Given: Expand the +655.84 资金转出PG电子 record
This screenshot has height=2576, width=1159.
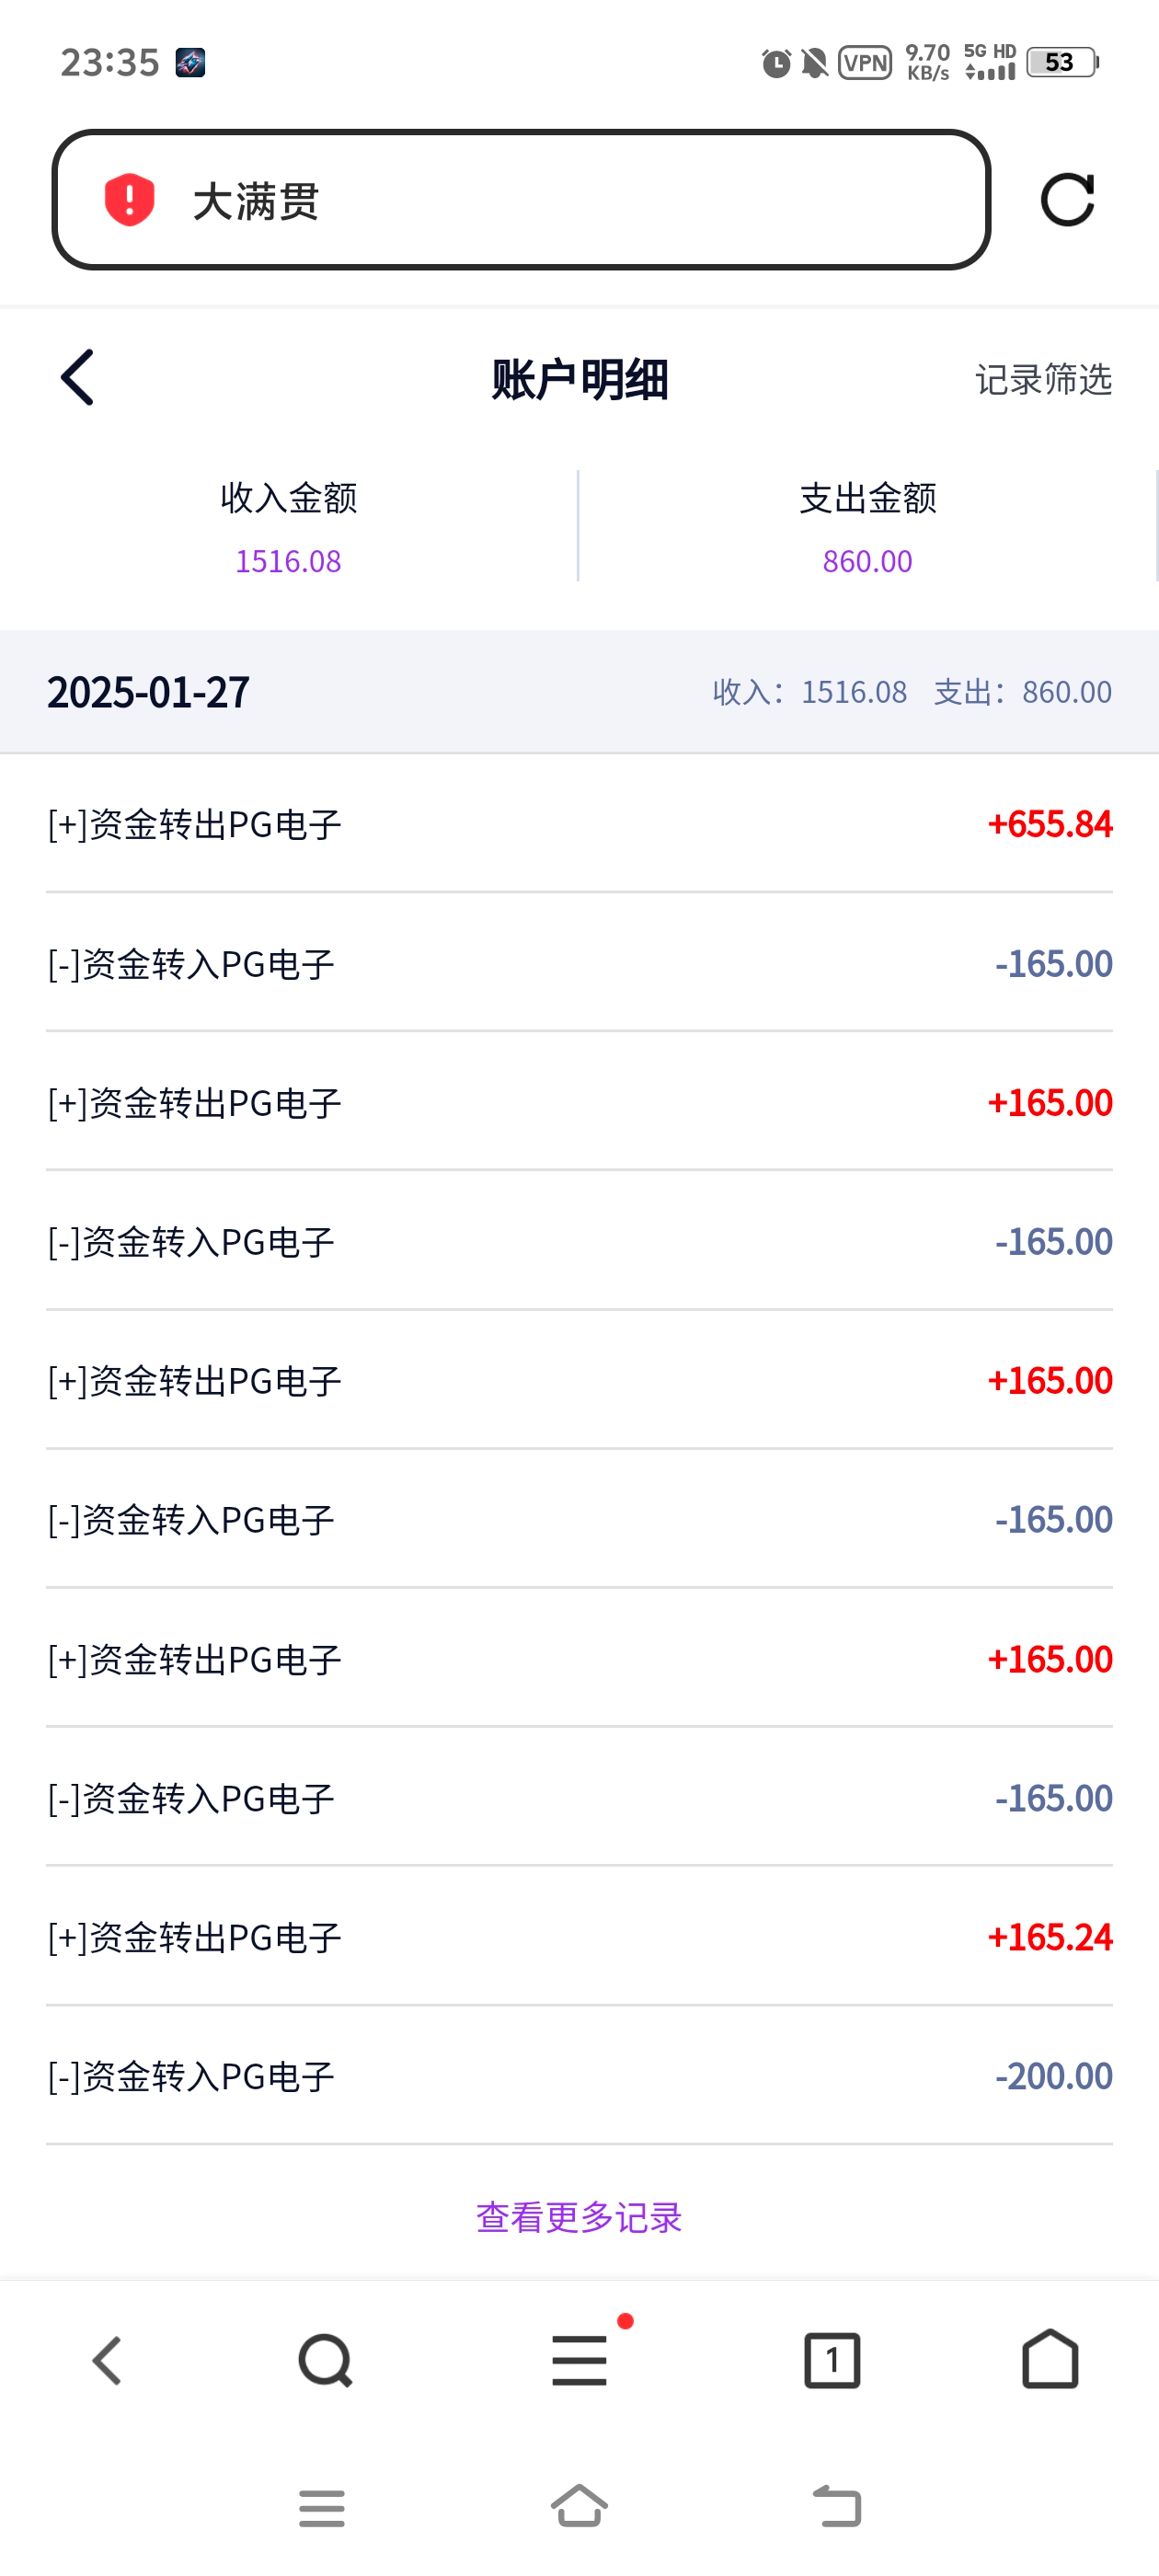Looking at the screenshot, I should 579,824.
